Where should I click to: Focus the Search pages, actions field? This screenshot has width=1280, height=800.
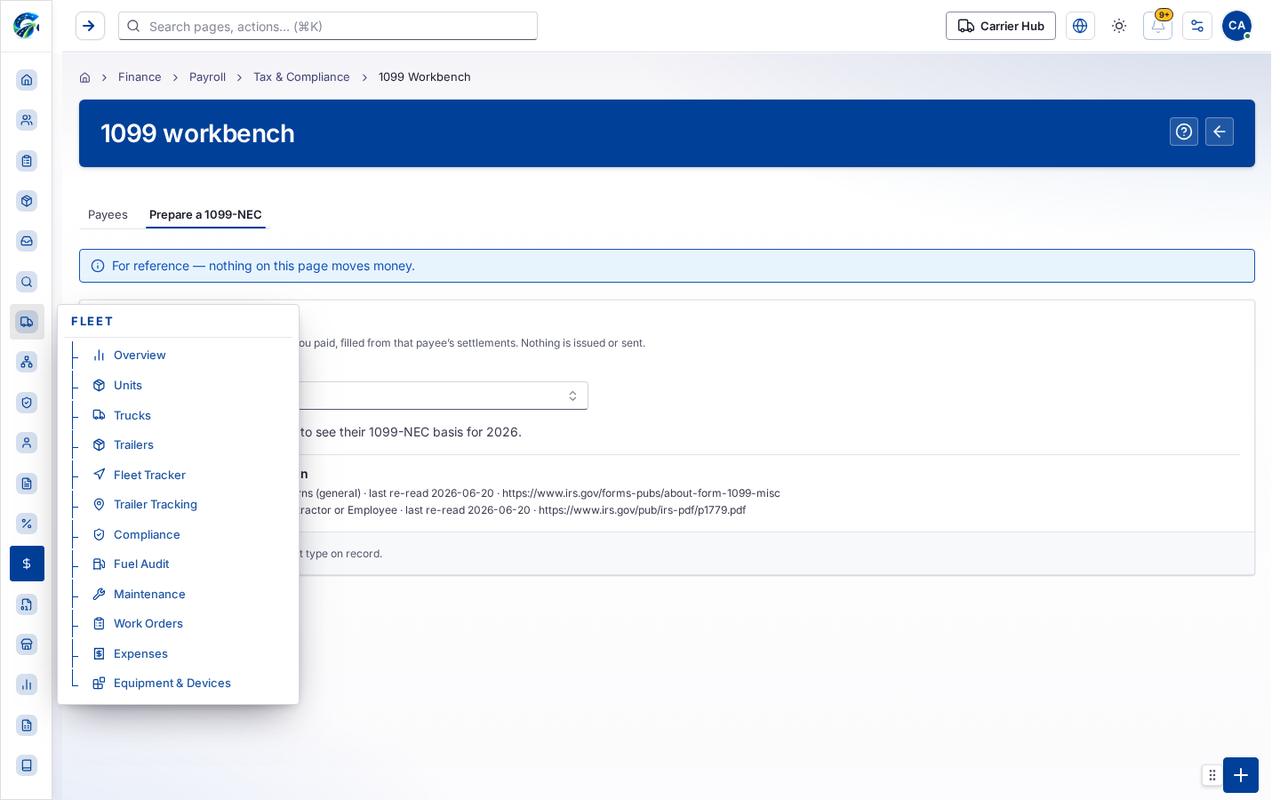[x=328, y=26]
